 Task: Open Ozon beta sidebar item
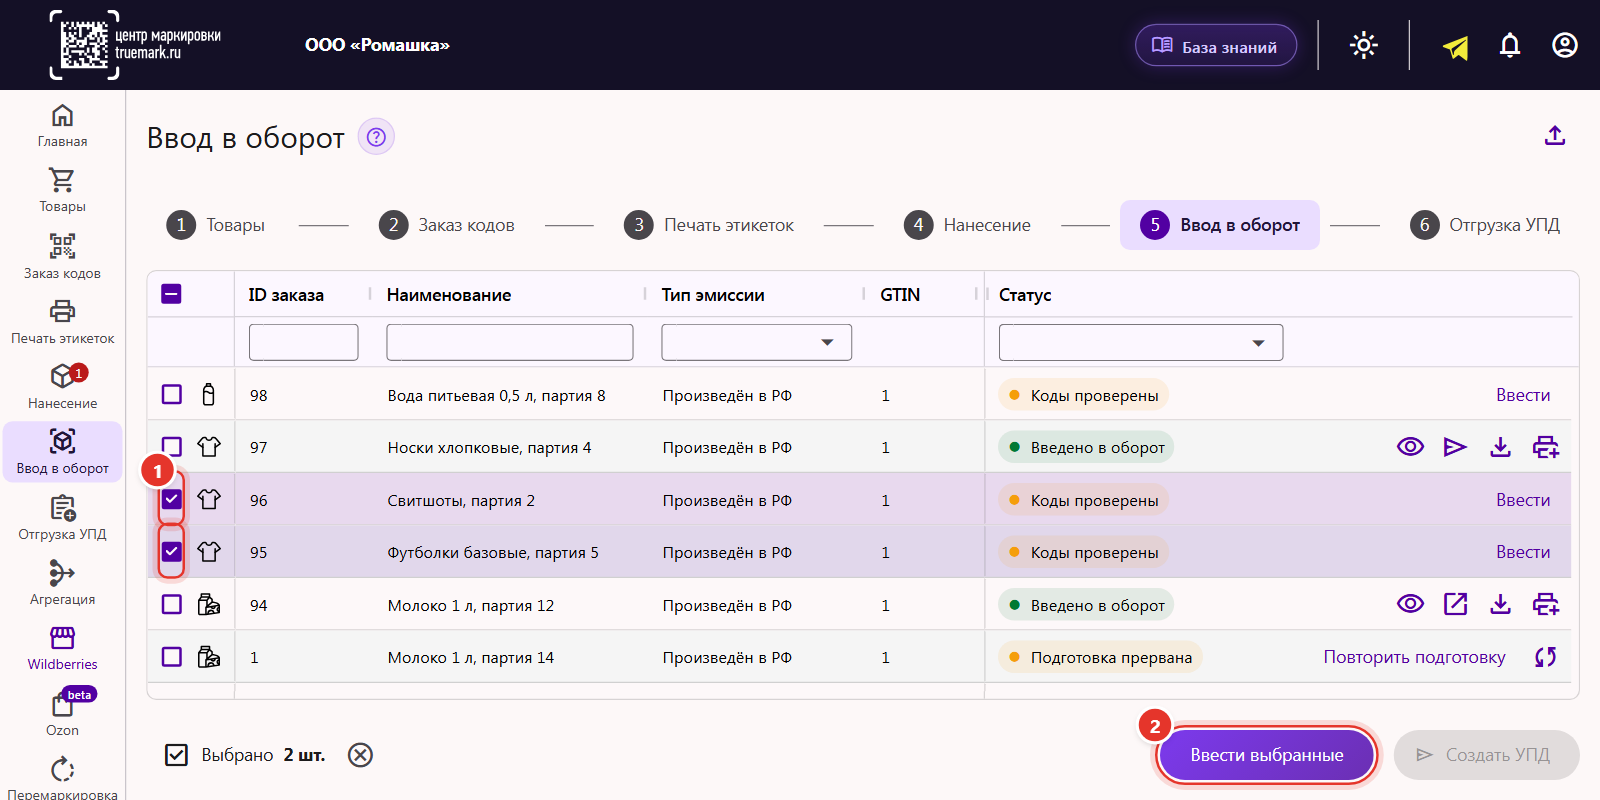point(62,714)
